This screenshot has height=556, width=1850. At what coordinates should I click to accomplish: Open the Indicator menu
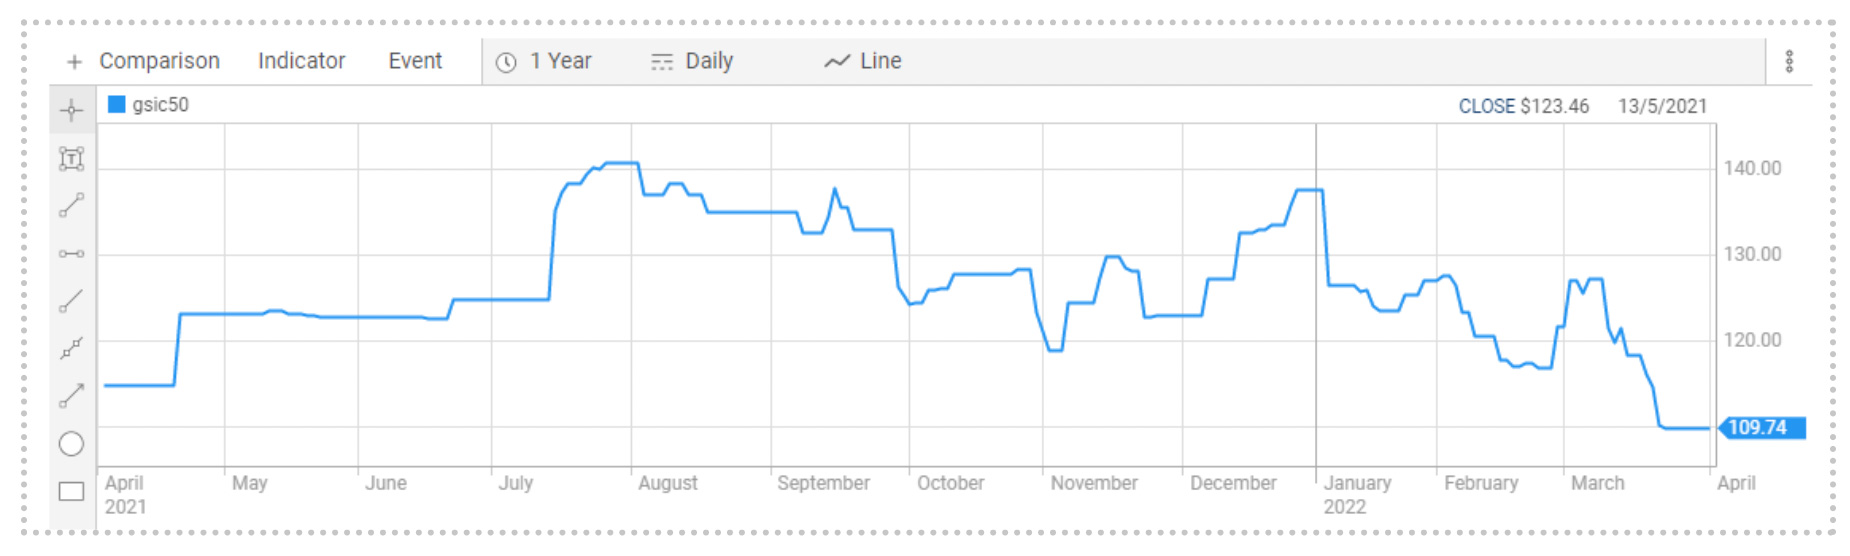tap(301, 62)
